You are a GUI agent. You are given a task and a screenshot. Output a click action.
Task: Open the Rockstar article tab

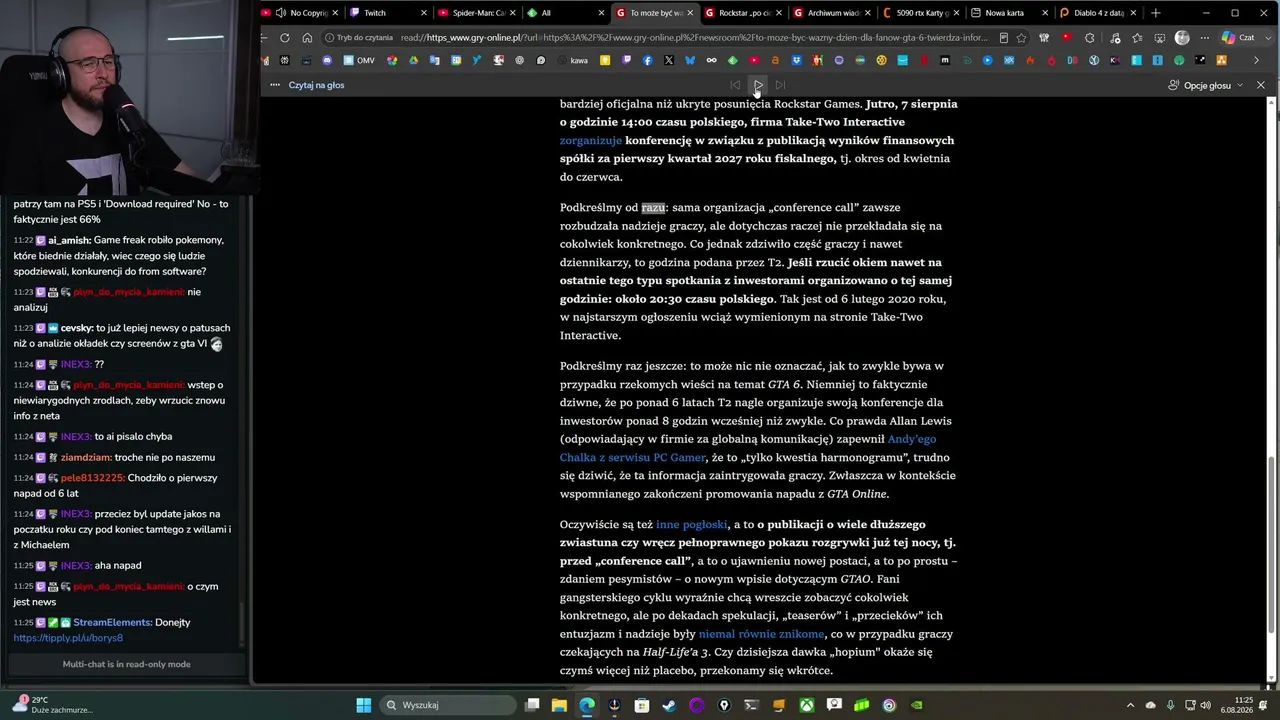743,13
